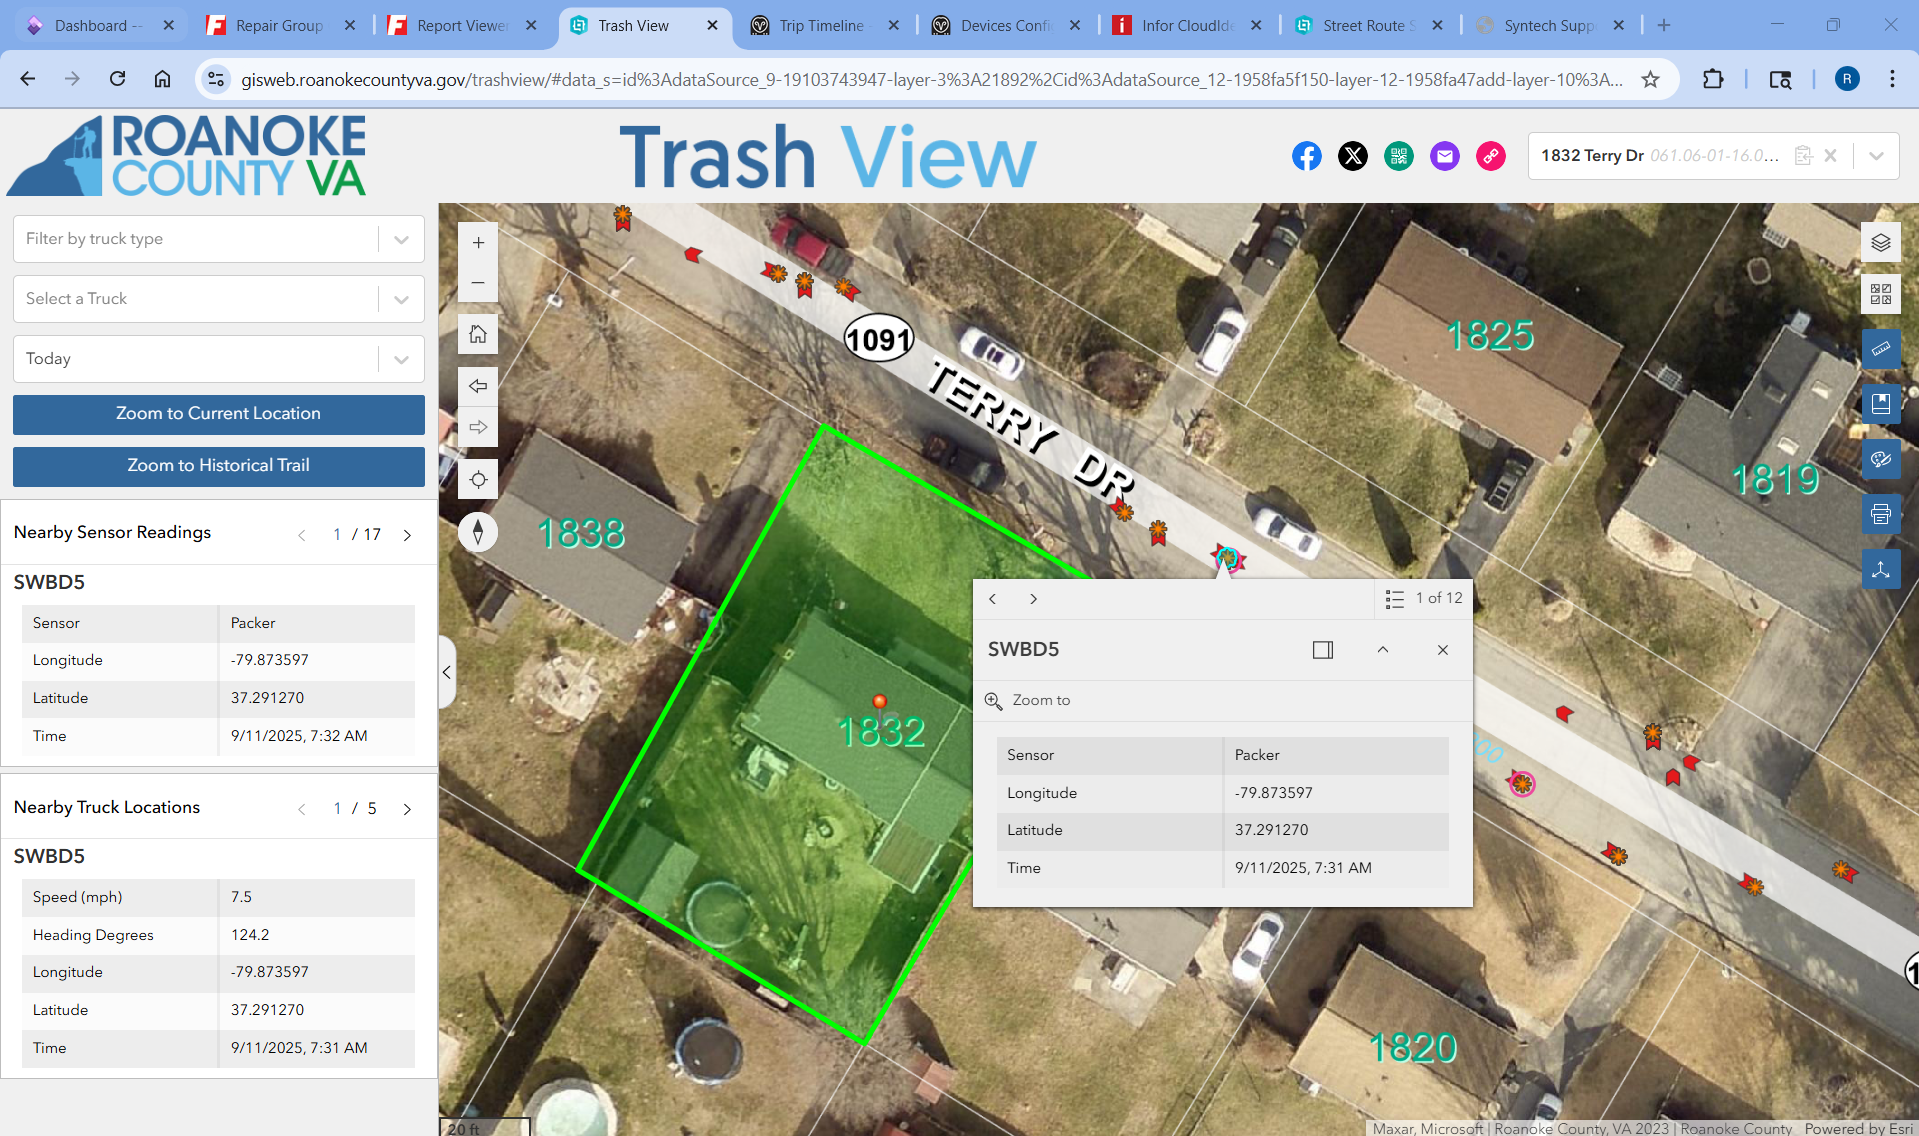The width and height of the screenshot is (1919, 1136).
Task: Copy the share link icon
Action: pos(1490,156)
